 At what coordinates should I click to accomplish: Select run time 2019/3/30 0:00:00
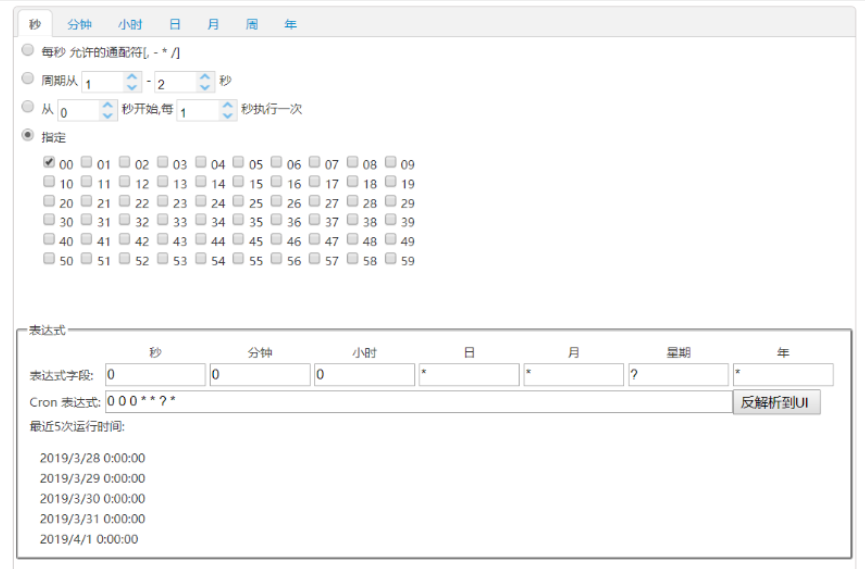(93, 499)
